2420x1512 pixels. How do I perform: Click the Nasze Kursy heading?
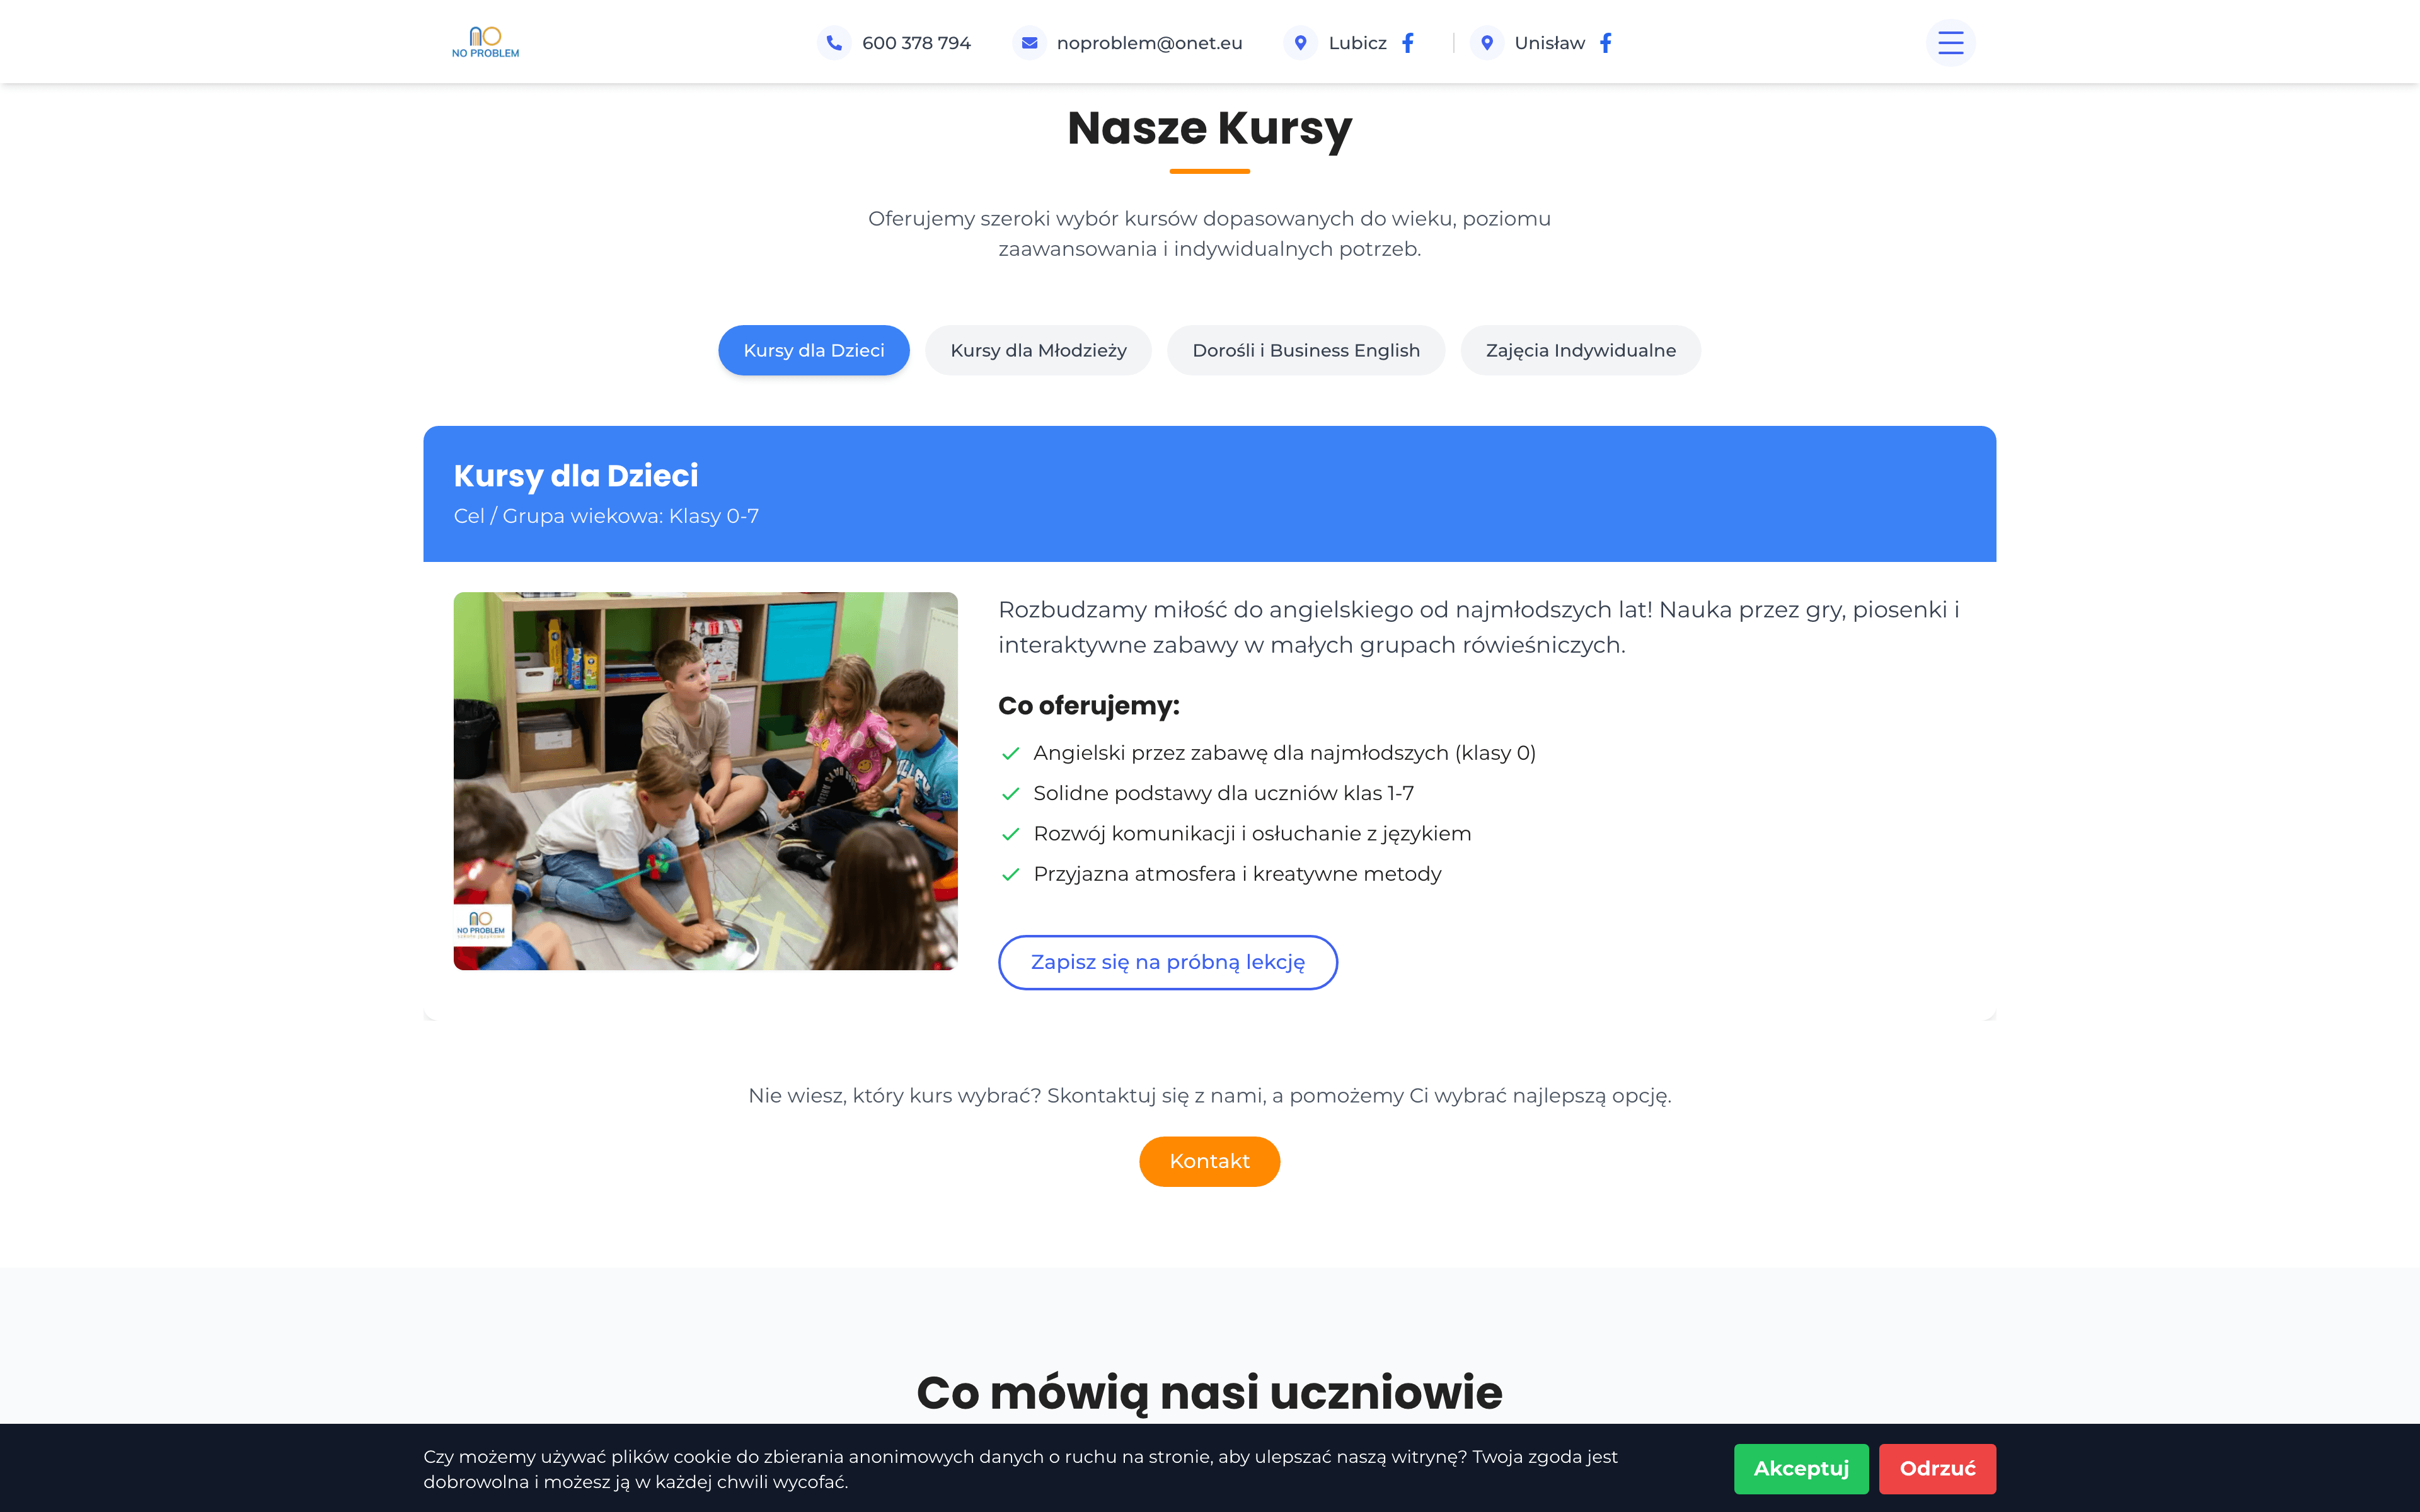pyautogui.click(x=1209, y=128)
